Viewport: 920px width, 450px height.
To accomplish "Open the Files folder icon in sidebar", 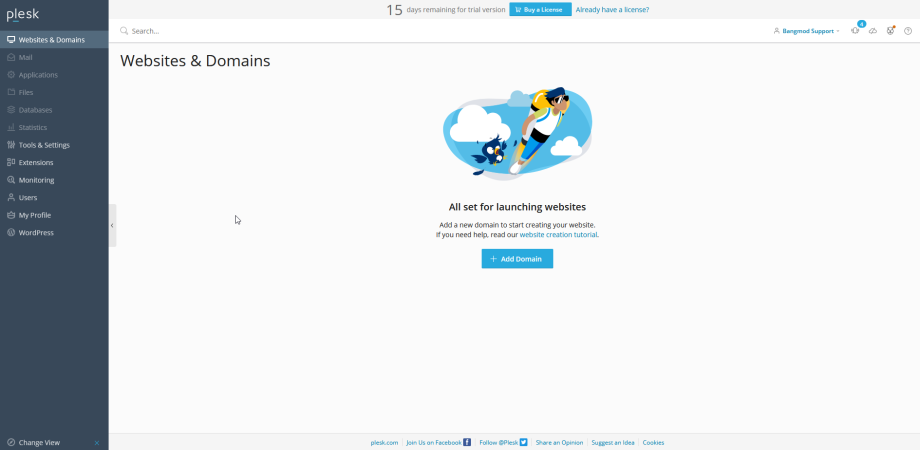I will [x=11, y=93].
